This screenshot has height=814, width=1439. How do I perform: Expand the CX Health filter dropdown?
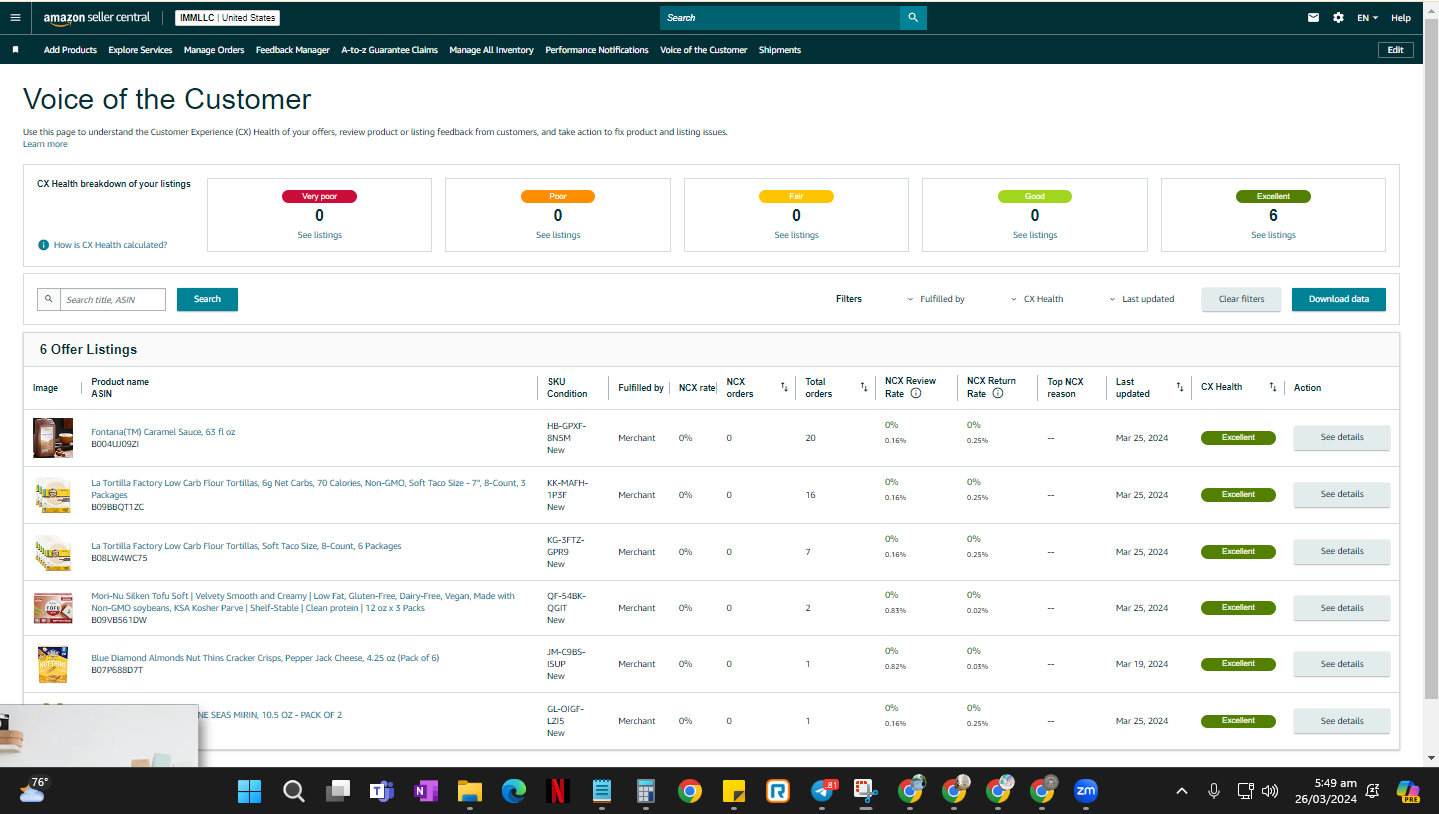click(x=1036, y=299)
